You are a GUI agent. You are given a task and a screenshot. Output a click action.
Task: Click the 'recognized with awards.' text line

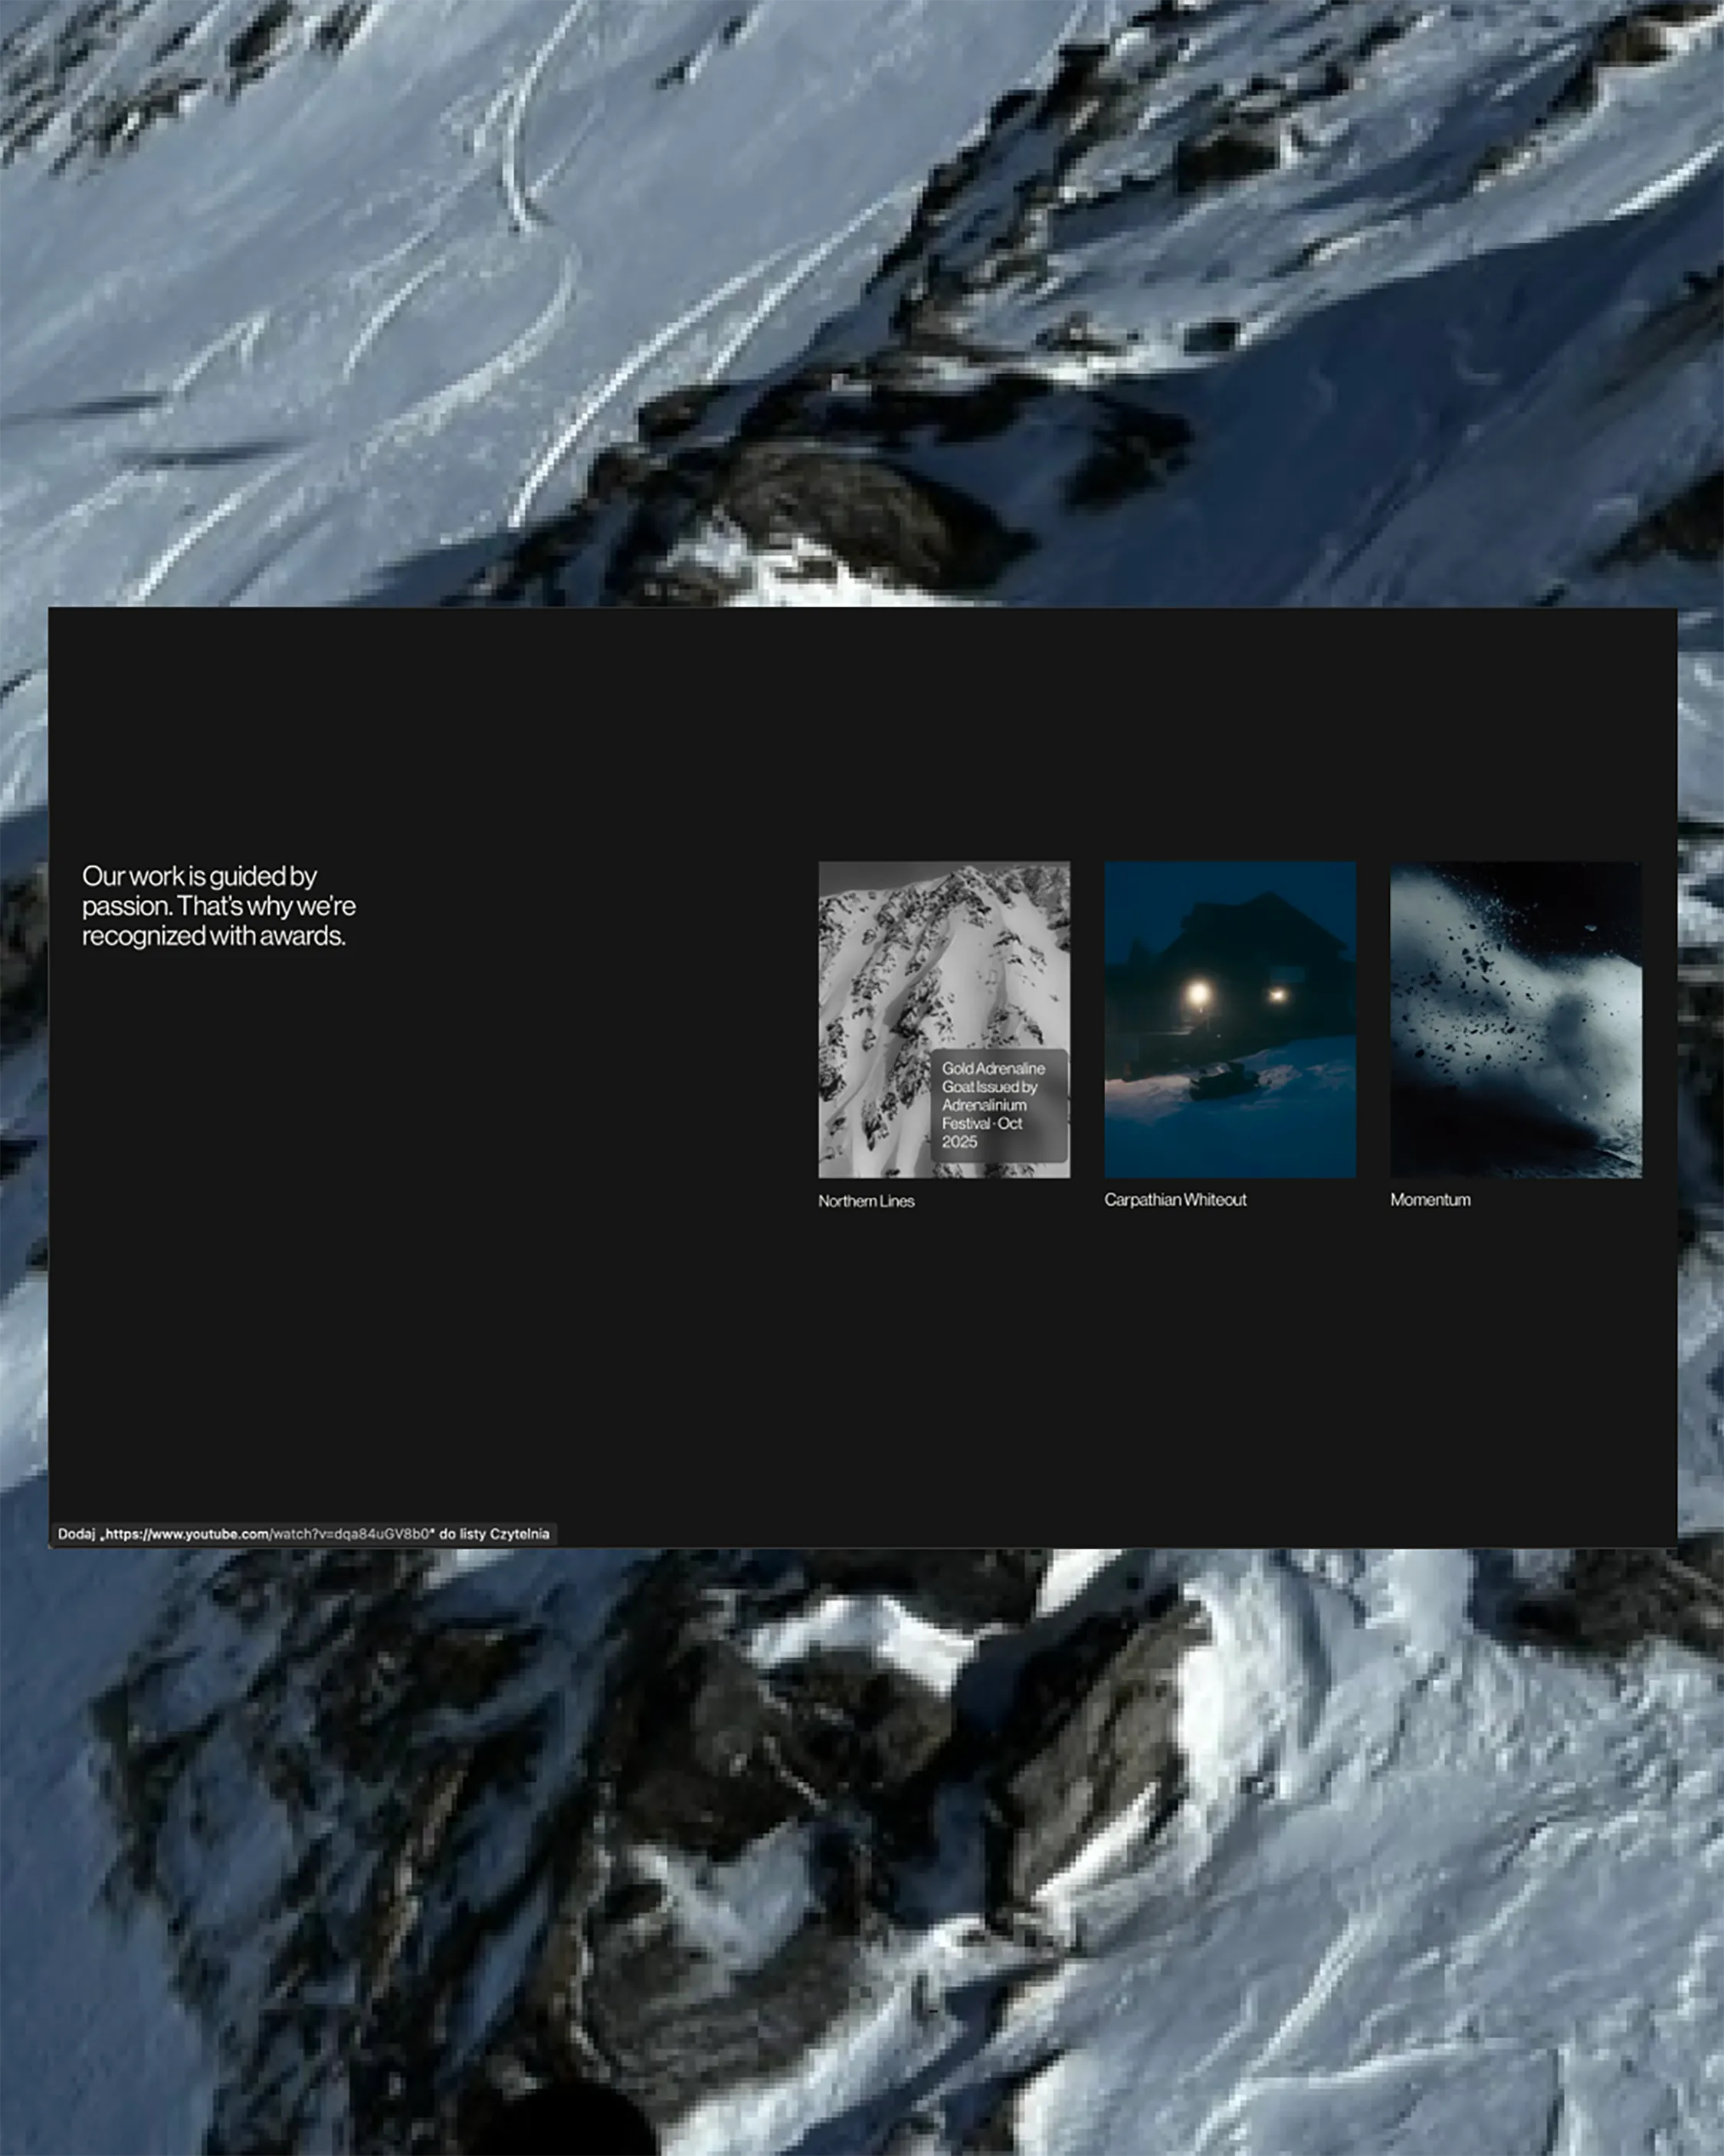coord(213,936)
